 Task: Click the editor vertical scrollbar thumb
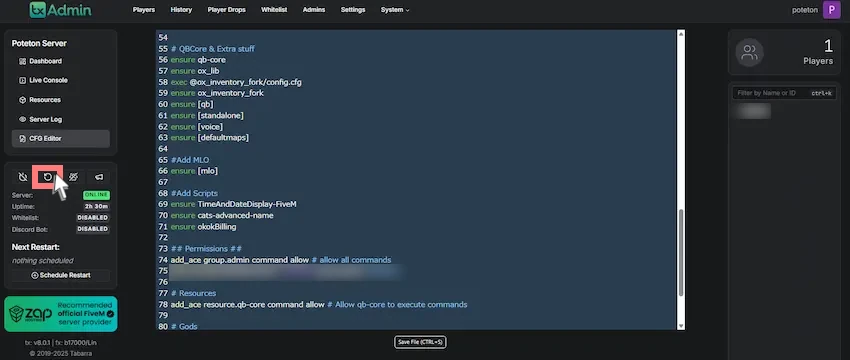coord(681,252)
